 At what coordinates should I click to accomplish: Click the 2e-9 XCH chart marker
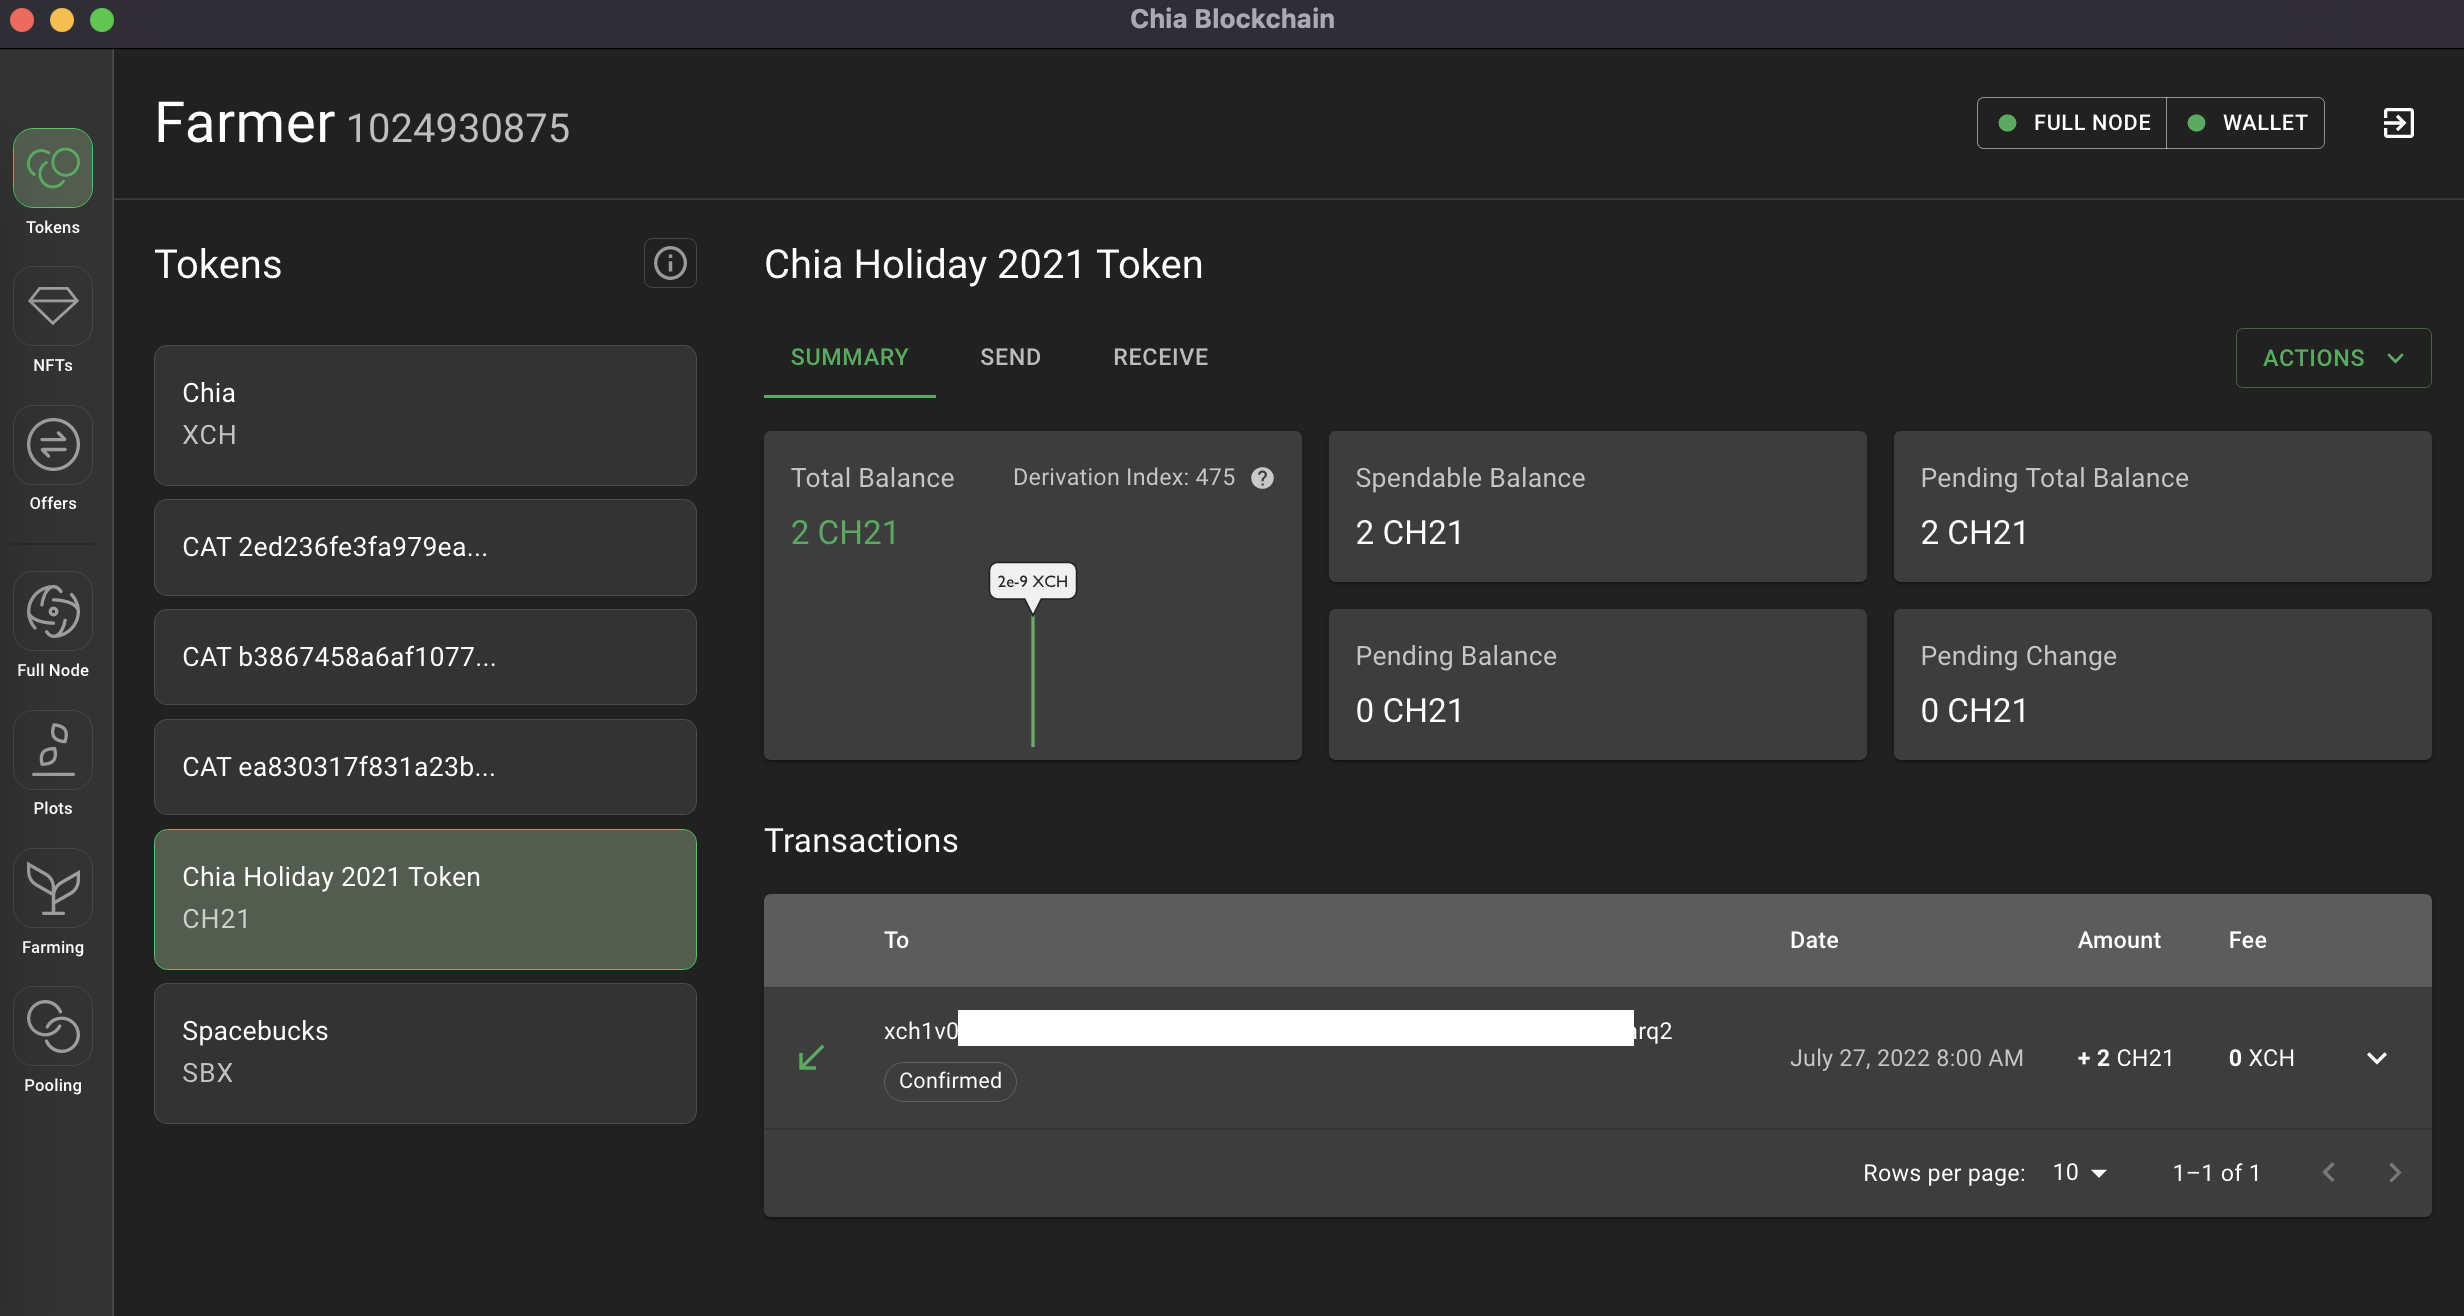pyautogui.click(x=1032, y=581)
